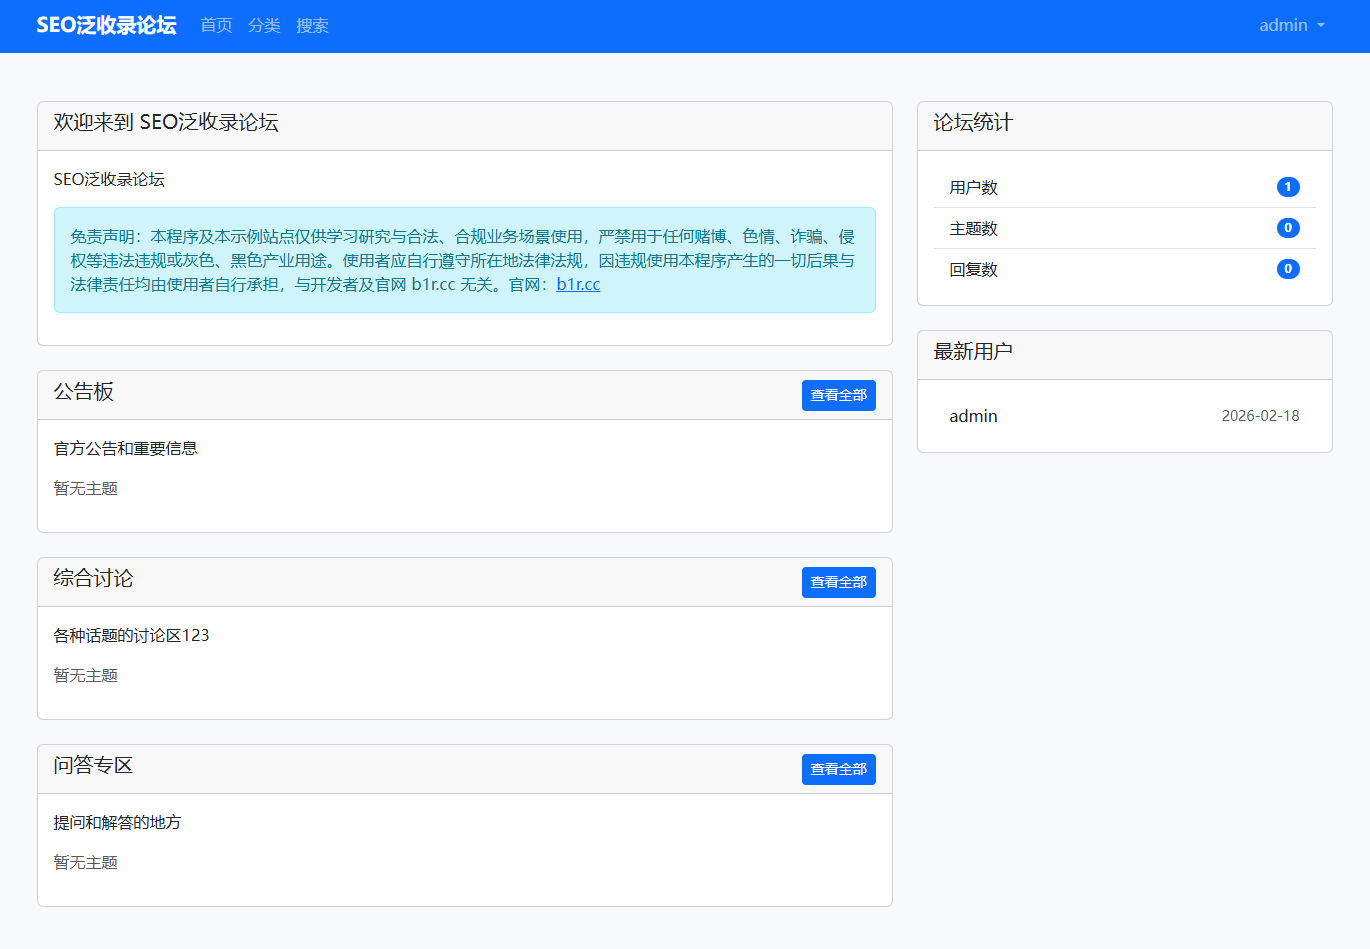Go to the 分类 navigation page
This screenshot has width=1370, height=949.
264,25
